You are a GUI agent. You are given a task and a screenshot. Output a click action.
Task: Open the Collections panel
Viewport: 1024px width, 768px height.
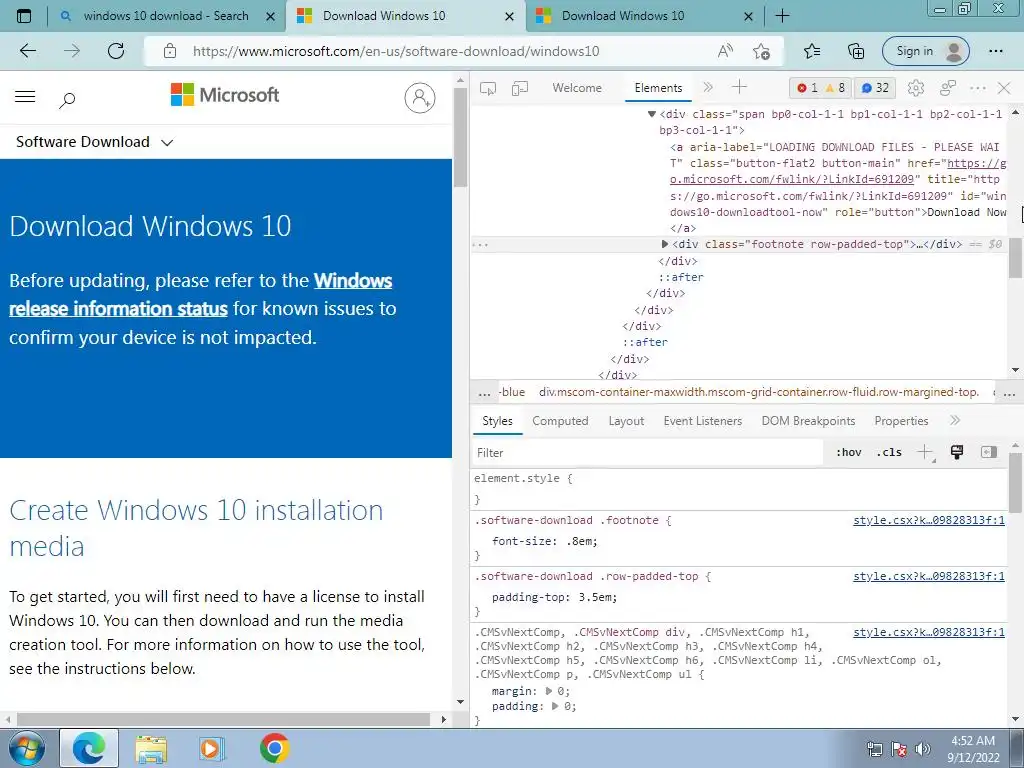click(856, 51)
